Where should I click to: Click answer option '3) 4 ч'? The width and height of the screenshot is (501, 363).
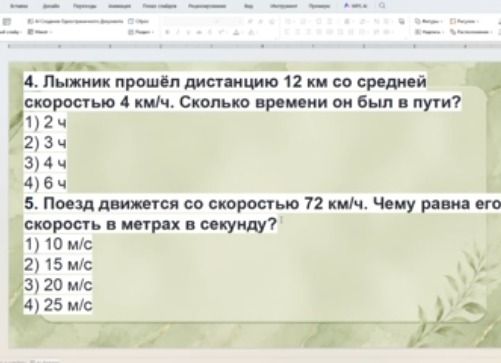(45, 163)
